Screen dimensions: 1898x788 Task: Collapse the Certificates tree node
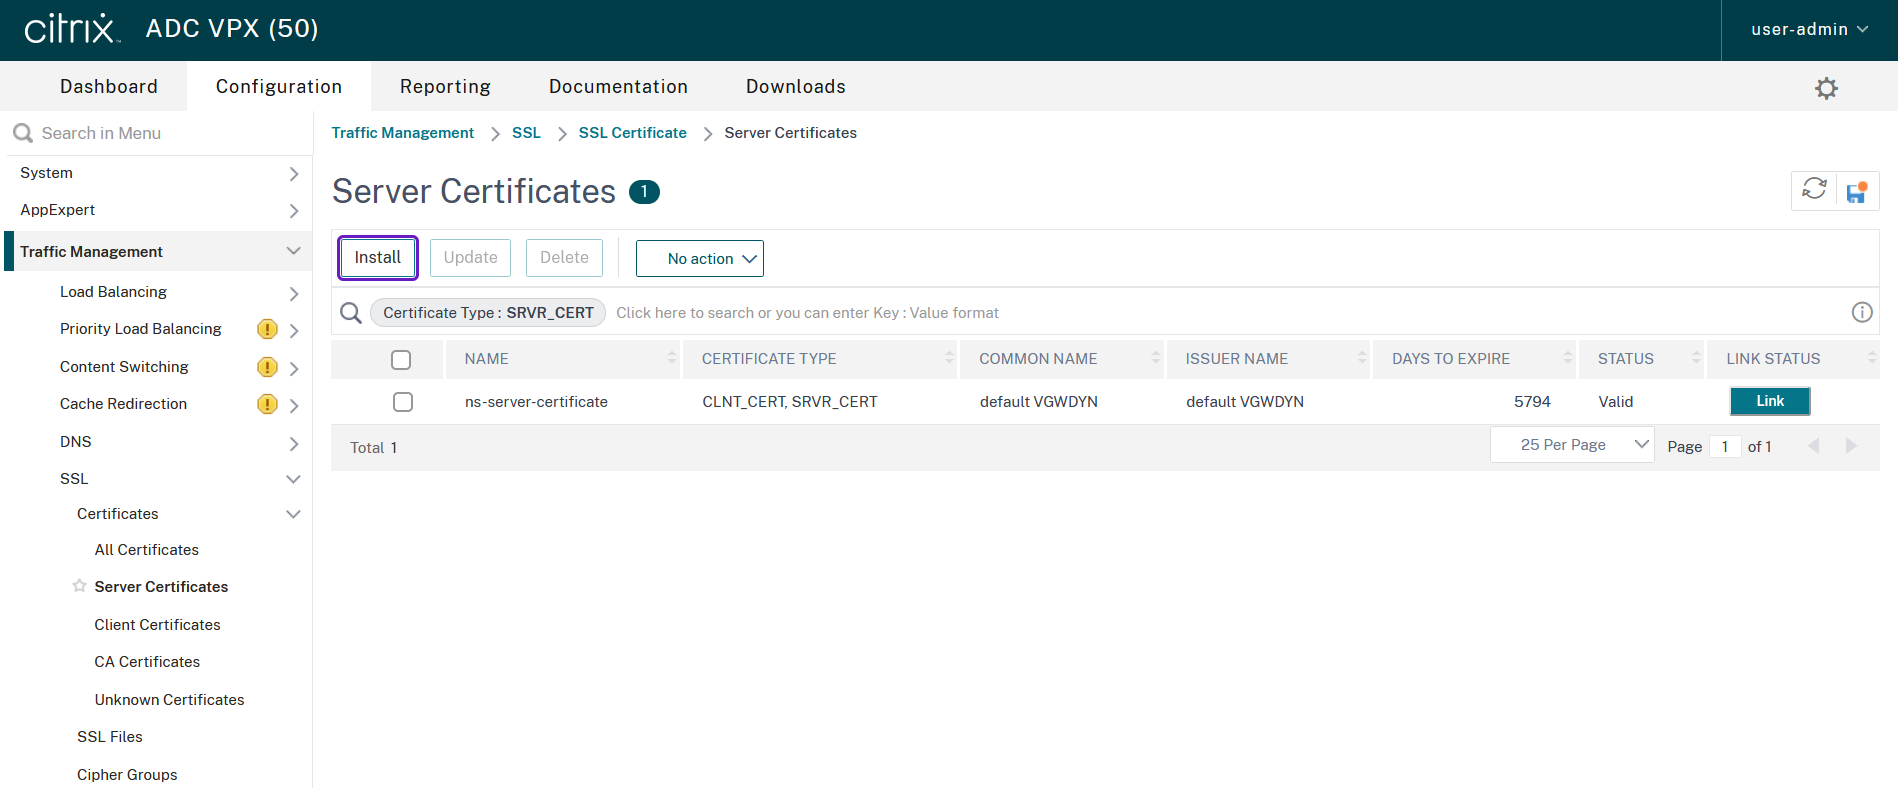point(294,514)
